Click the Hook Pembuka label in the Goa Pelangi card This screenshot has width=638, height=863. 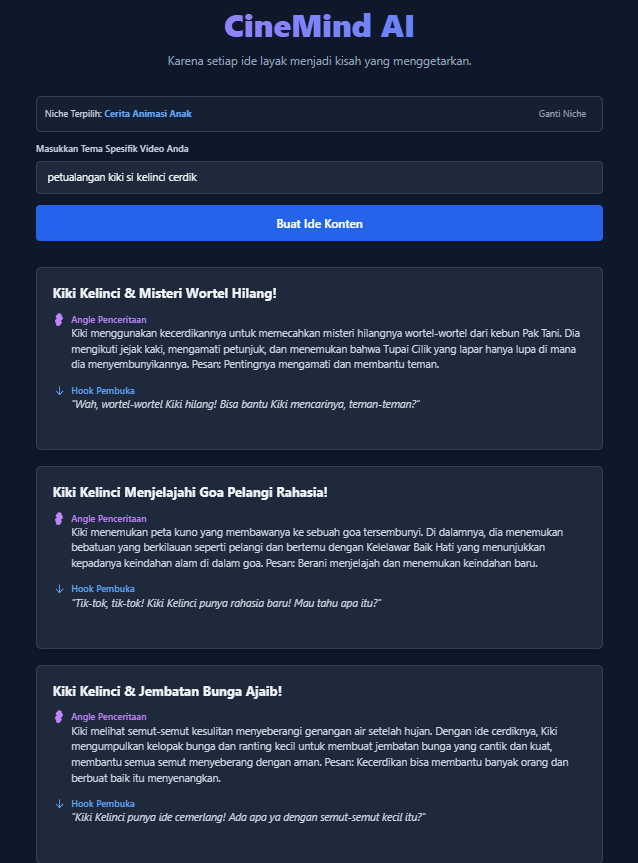tap(103, 589)
